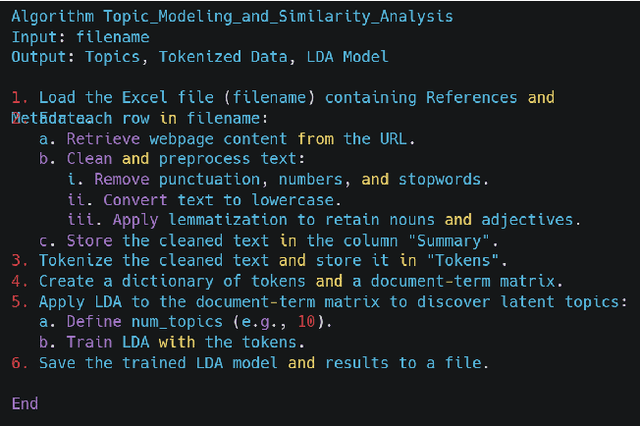Click step 5 "Apply LDA" line
Viewport: 640px width, 426px height.
(x=330, y=301)
